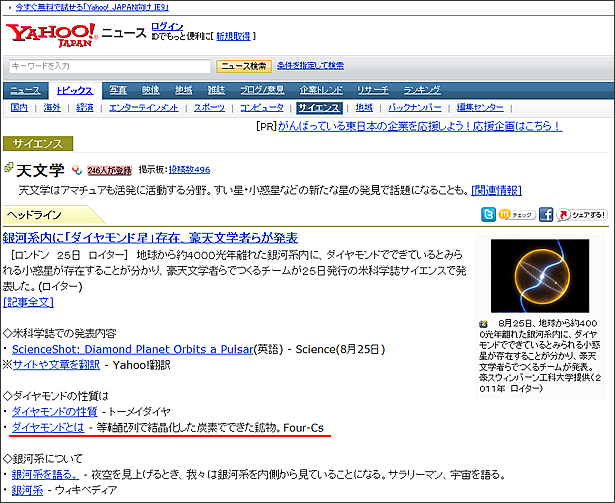Click the Yahoo! JAPAN logo
This screenshot has height=503, width=615.
(51, 35)
